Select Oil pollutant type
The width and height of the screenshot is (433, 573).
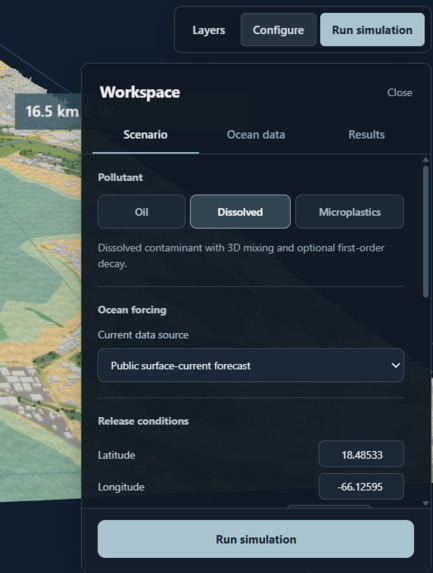[141, 212]
